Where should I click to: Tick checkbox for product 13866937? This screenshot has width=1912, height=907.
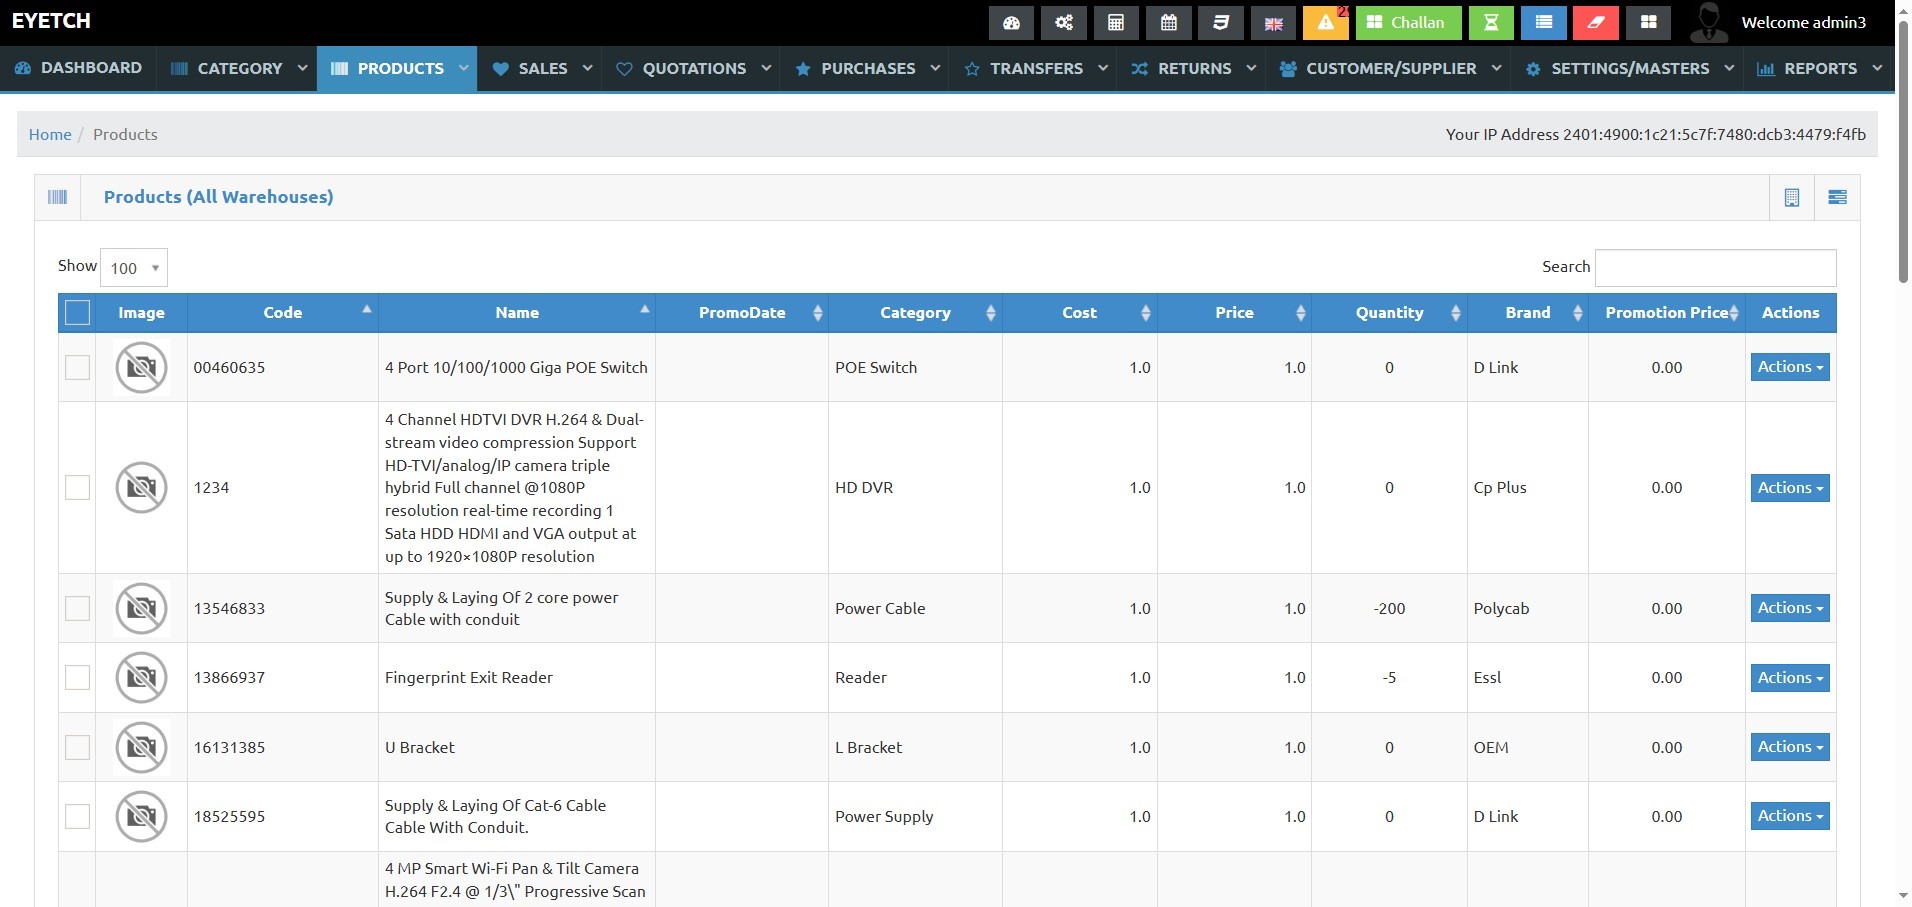(x=77, y=677)
